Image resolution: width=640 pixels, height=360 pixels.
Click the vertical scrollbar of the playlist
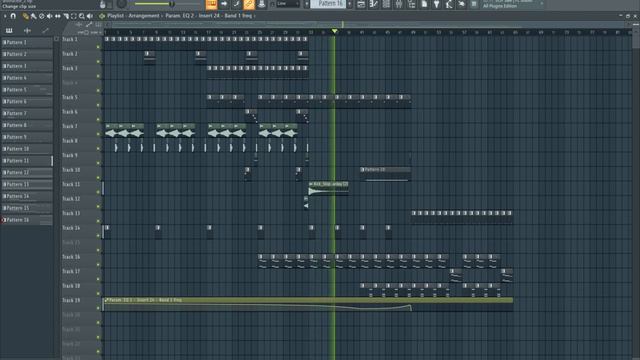tap(636, 37)
